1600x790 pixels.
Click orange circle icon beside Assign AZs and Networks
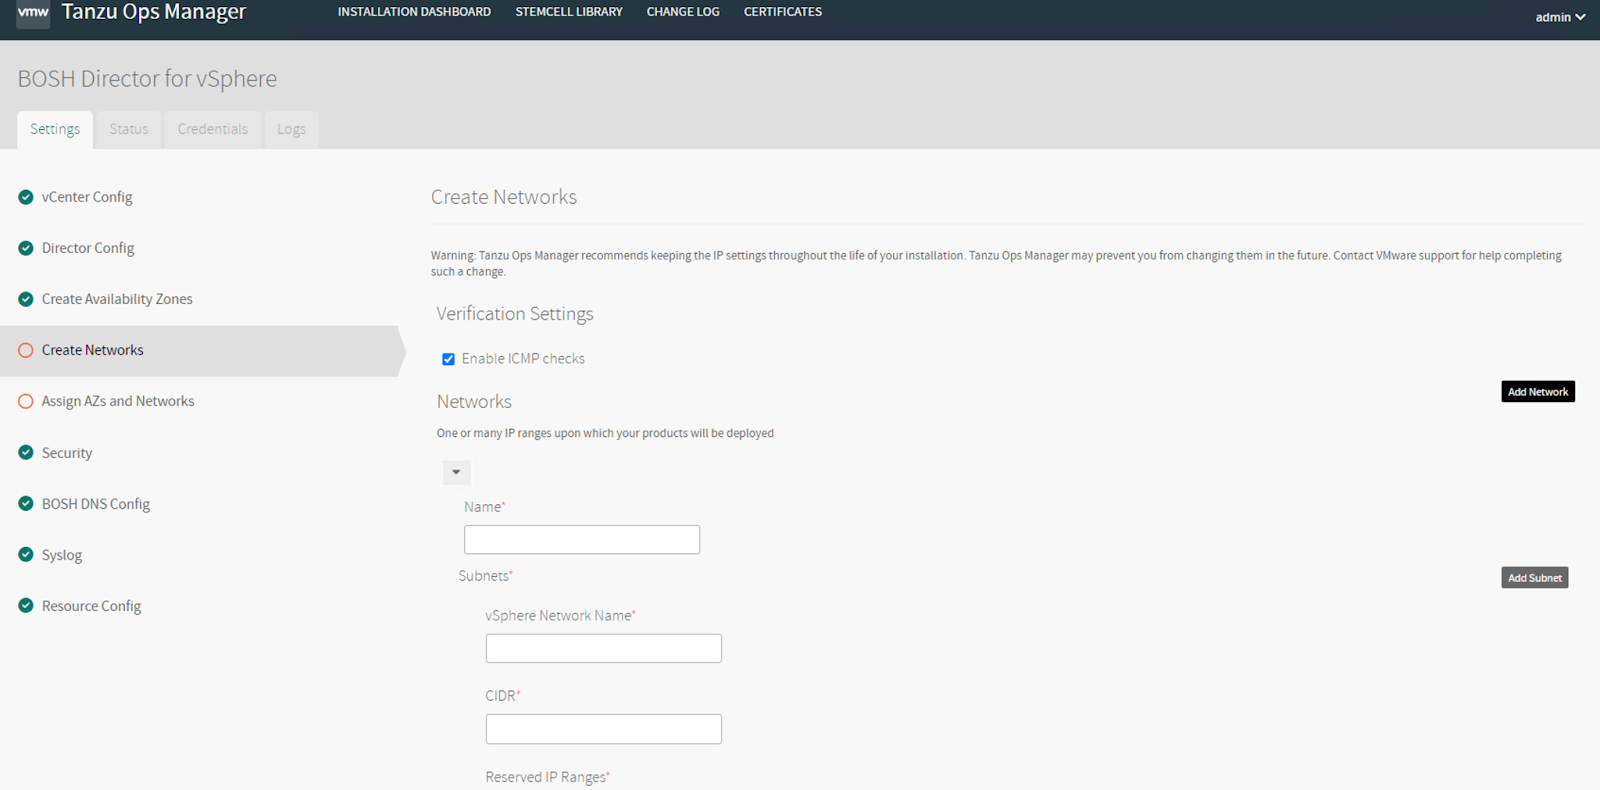[x=26, y=401]
